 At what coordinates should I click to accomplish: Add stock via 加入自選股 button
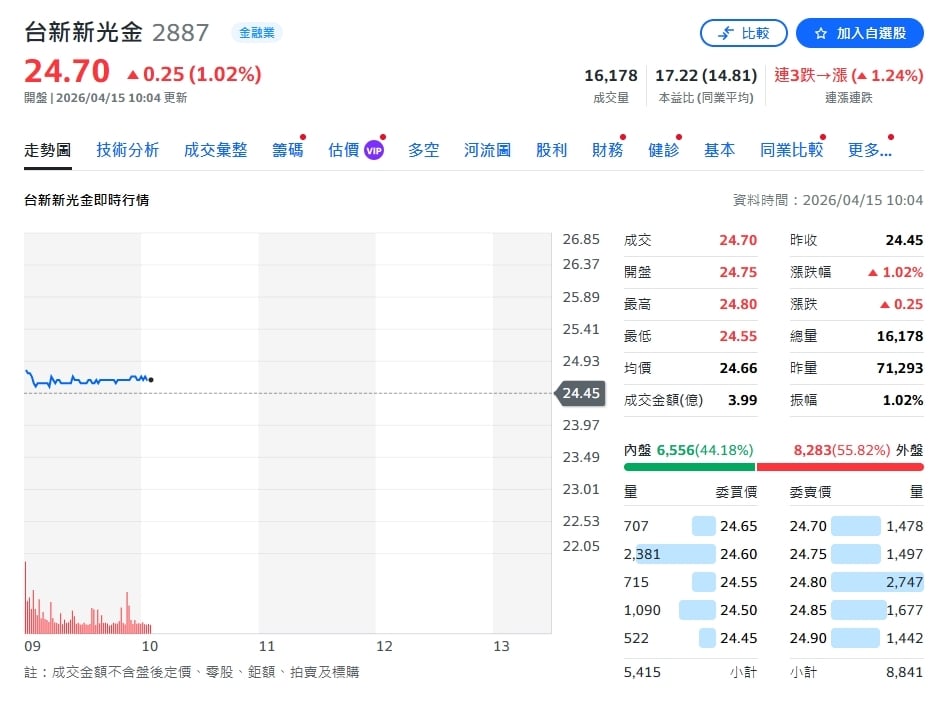[859, 33]
